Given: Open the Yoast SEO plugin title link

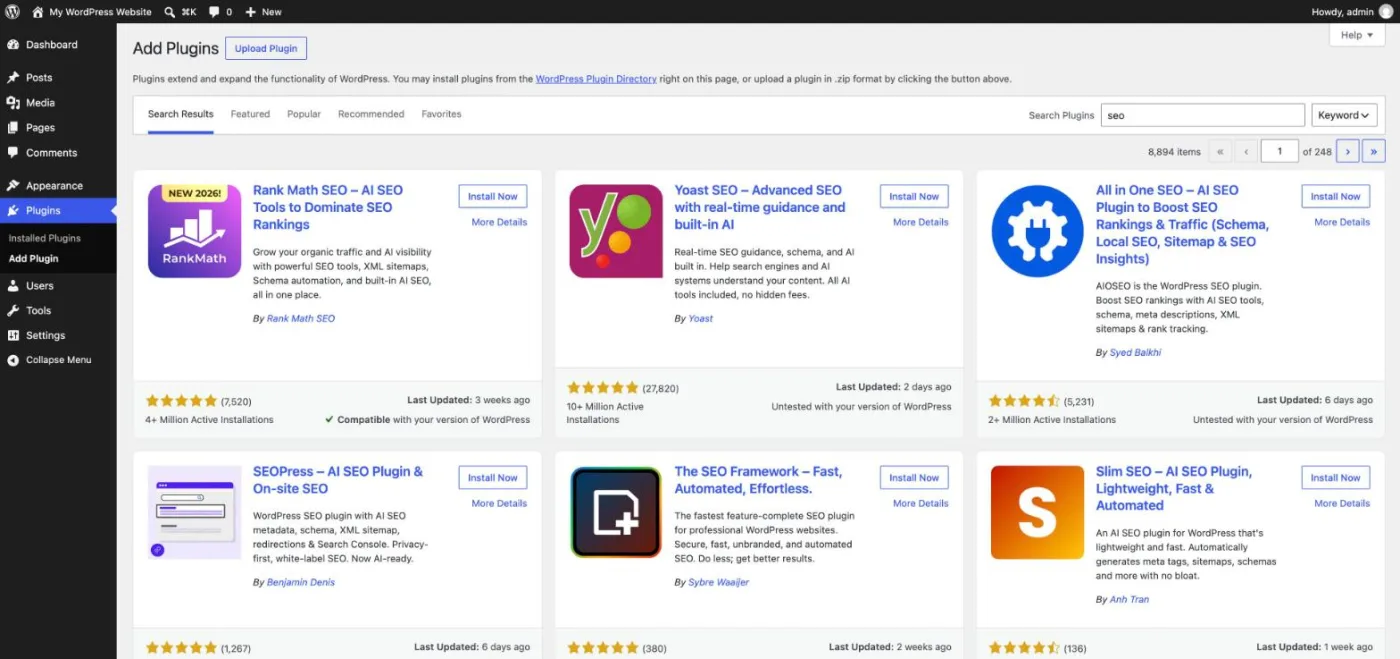Looking at the screenshot, I should point(760,207).
